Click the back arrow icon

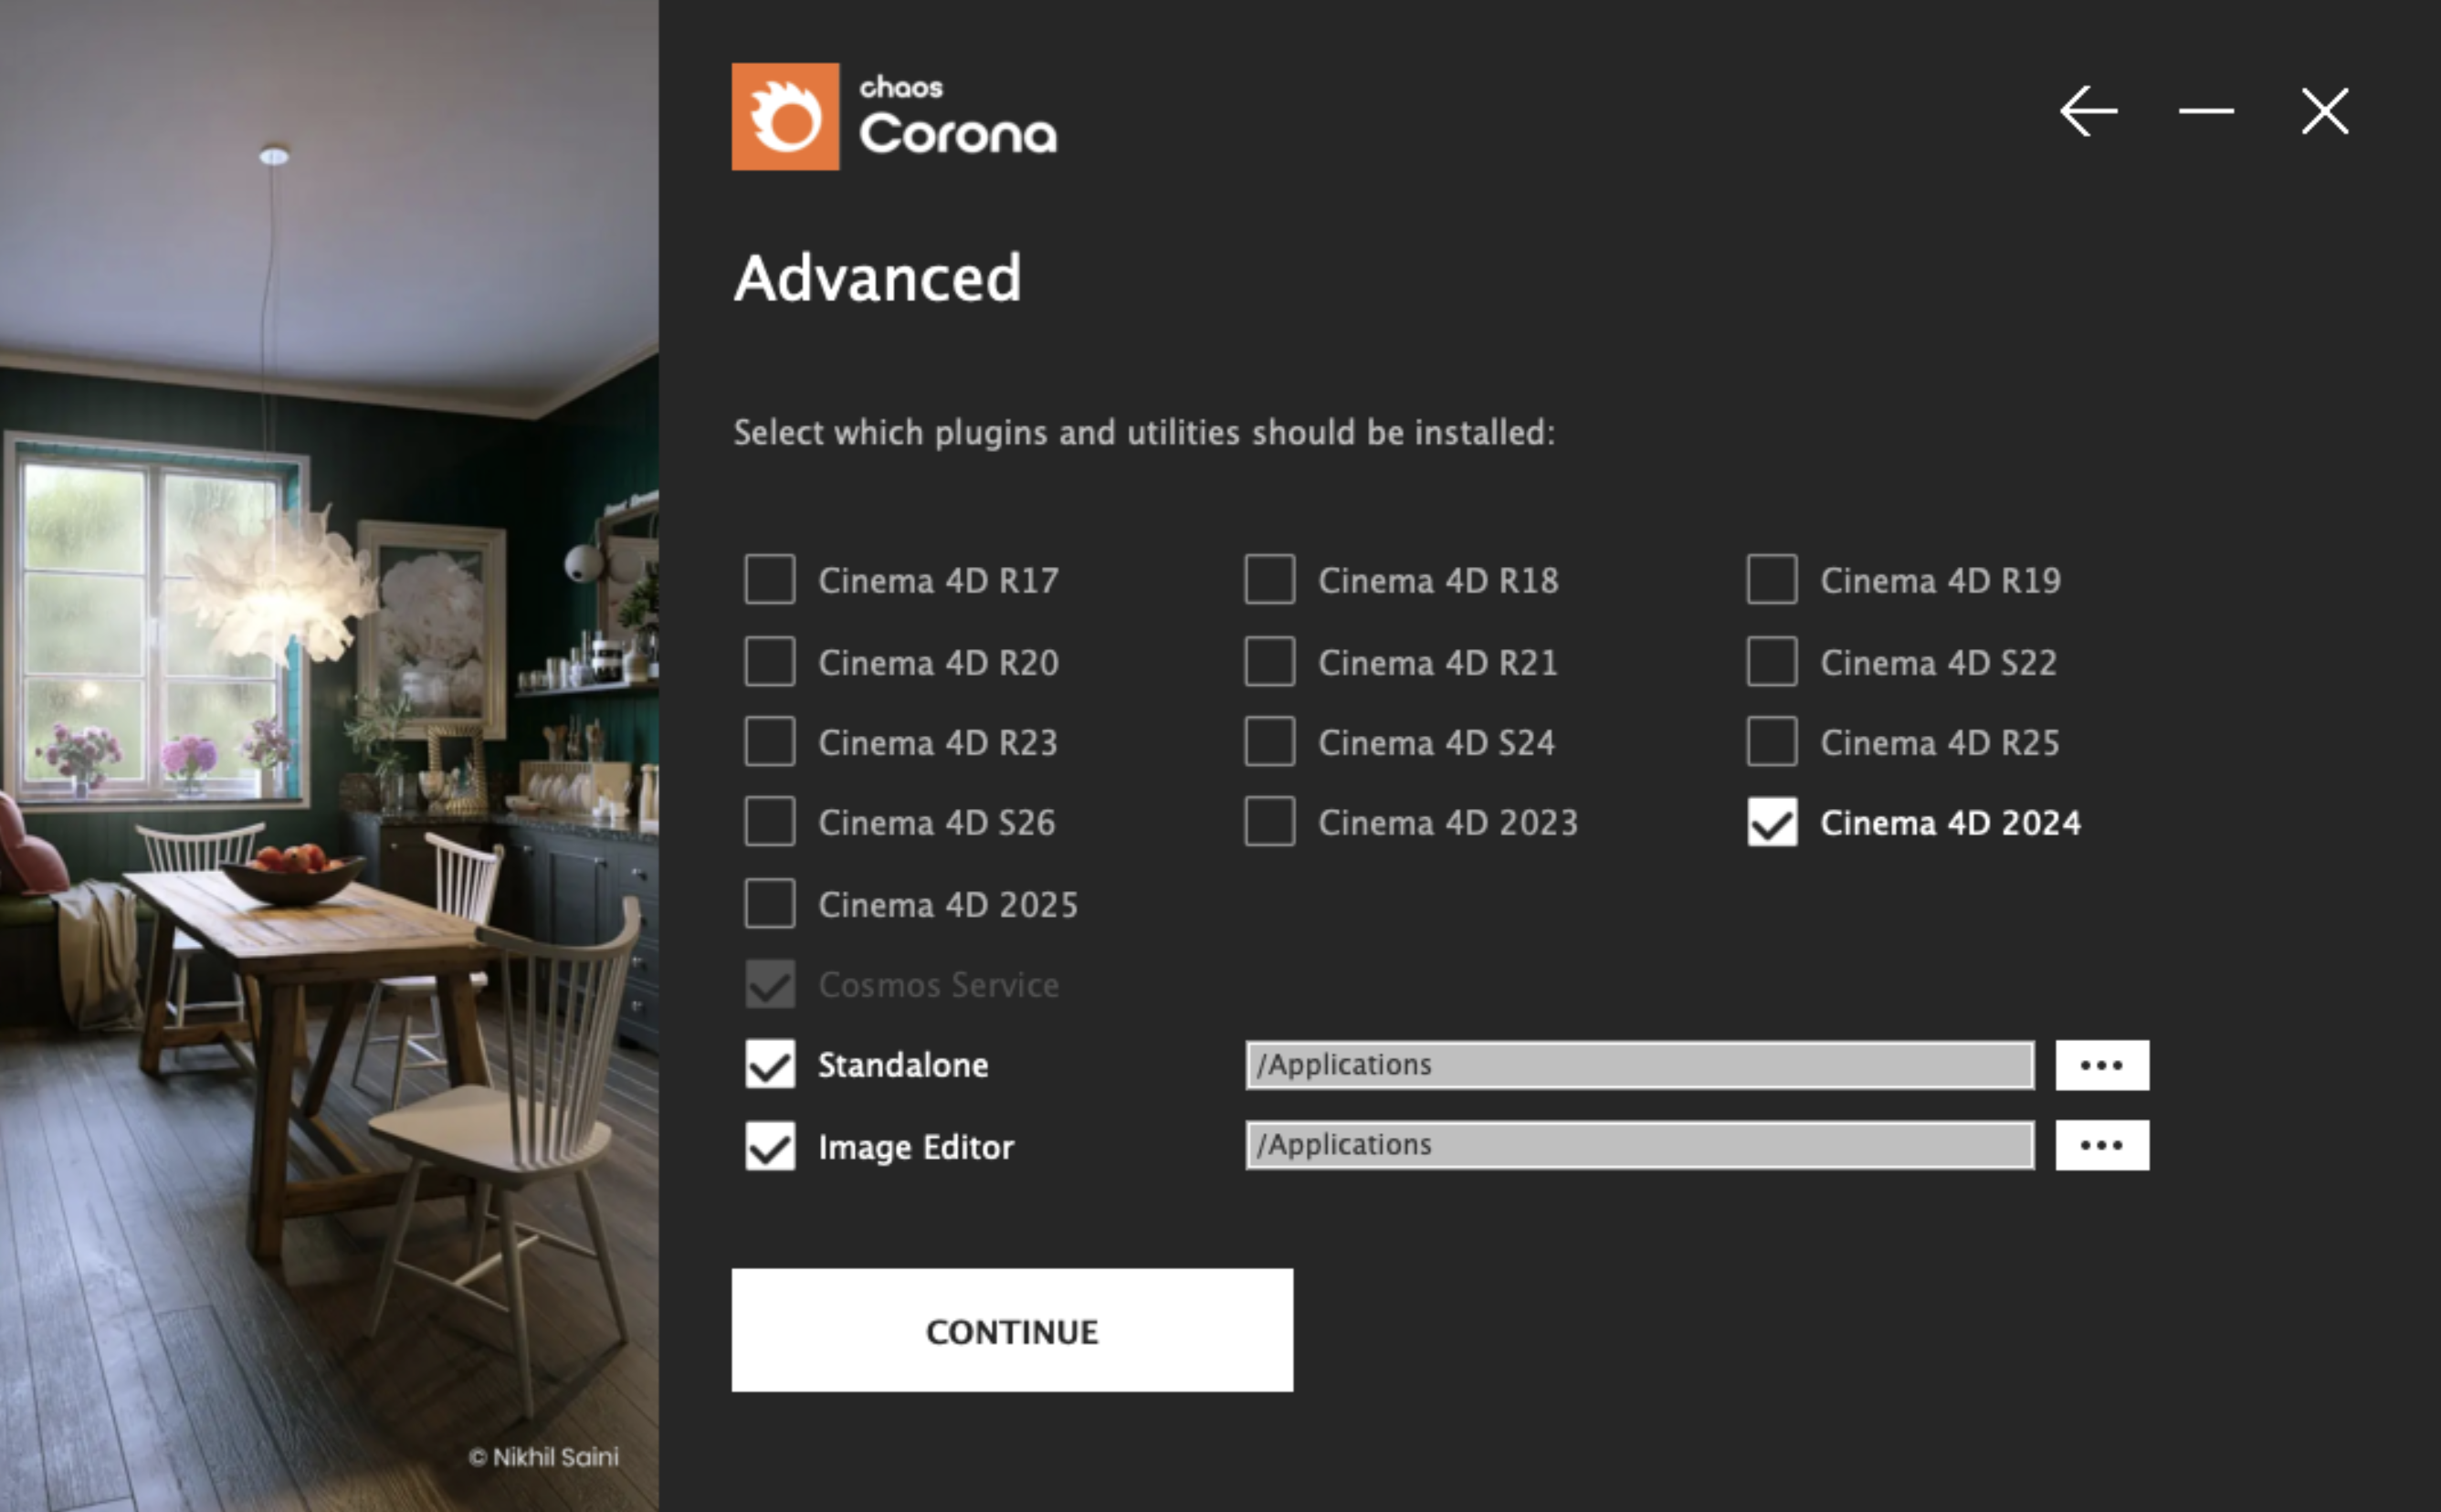click(2088, 111)
